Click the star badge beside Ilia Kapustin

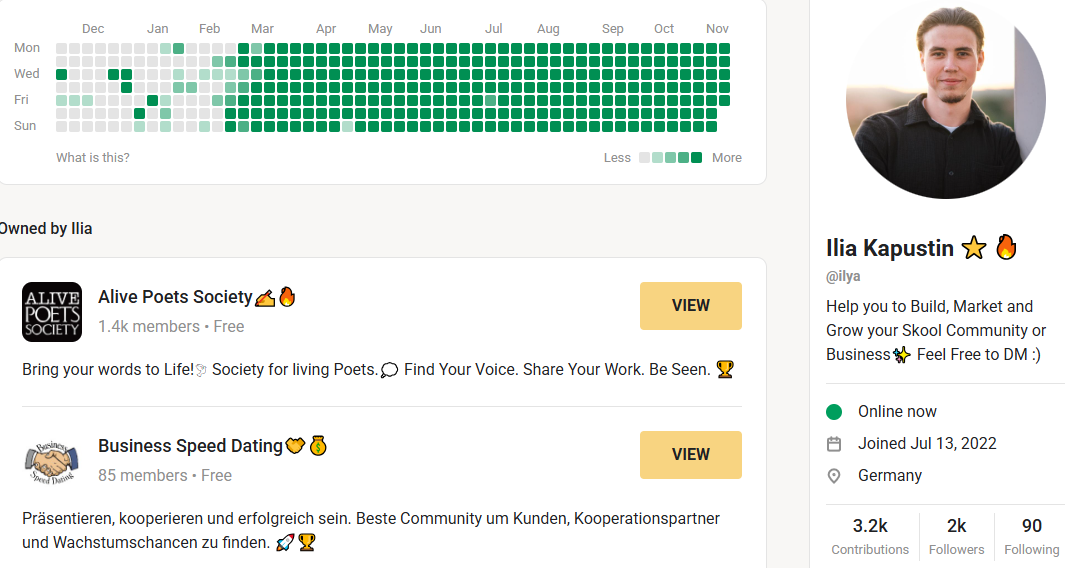[973, 248]
